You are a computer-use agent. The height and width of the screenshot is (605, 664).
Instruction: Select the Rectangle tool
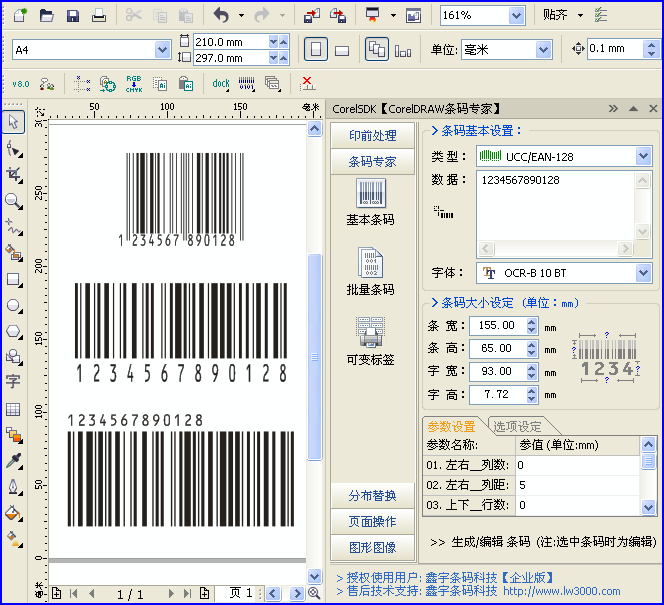click(x=14, y=280)
